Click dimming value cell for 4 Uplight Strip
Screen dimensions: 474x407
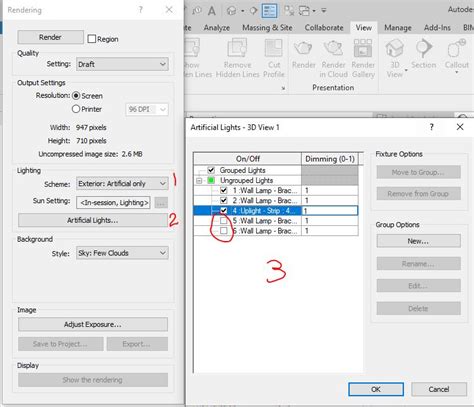point(330,211)
